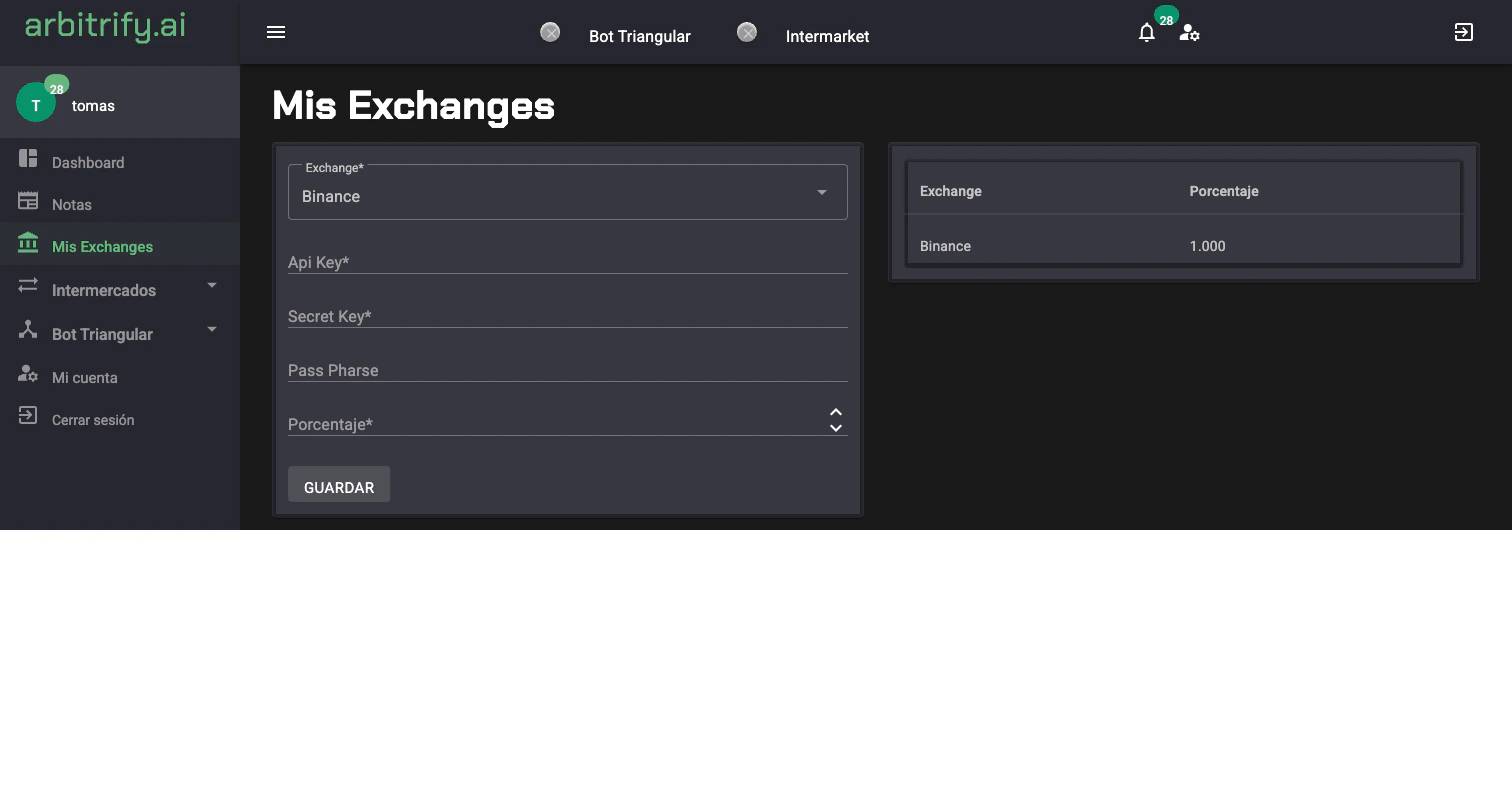The width and height of the screenshot is (1512, 796).
Task: Click the Mis Exchanges bank icon
Action: [x=27, y=243]
